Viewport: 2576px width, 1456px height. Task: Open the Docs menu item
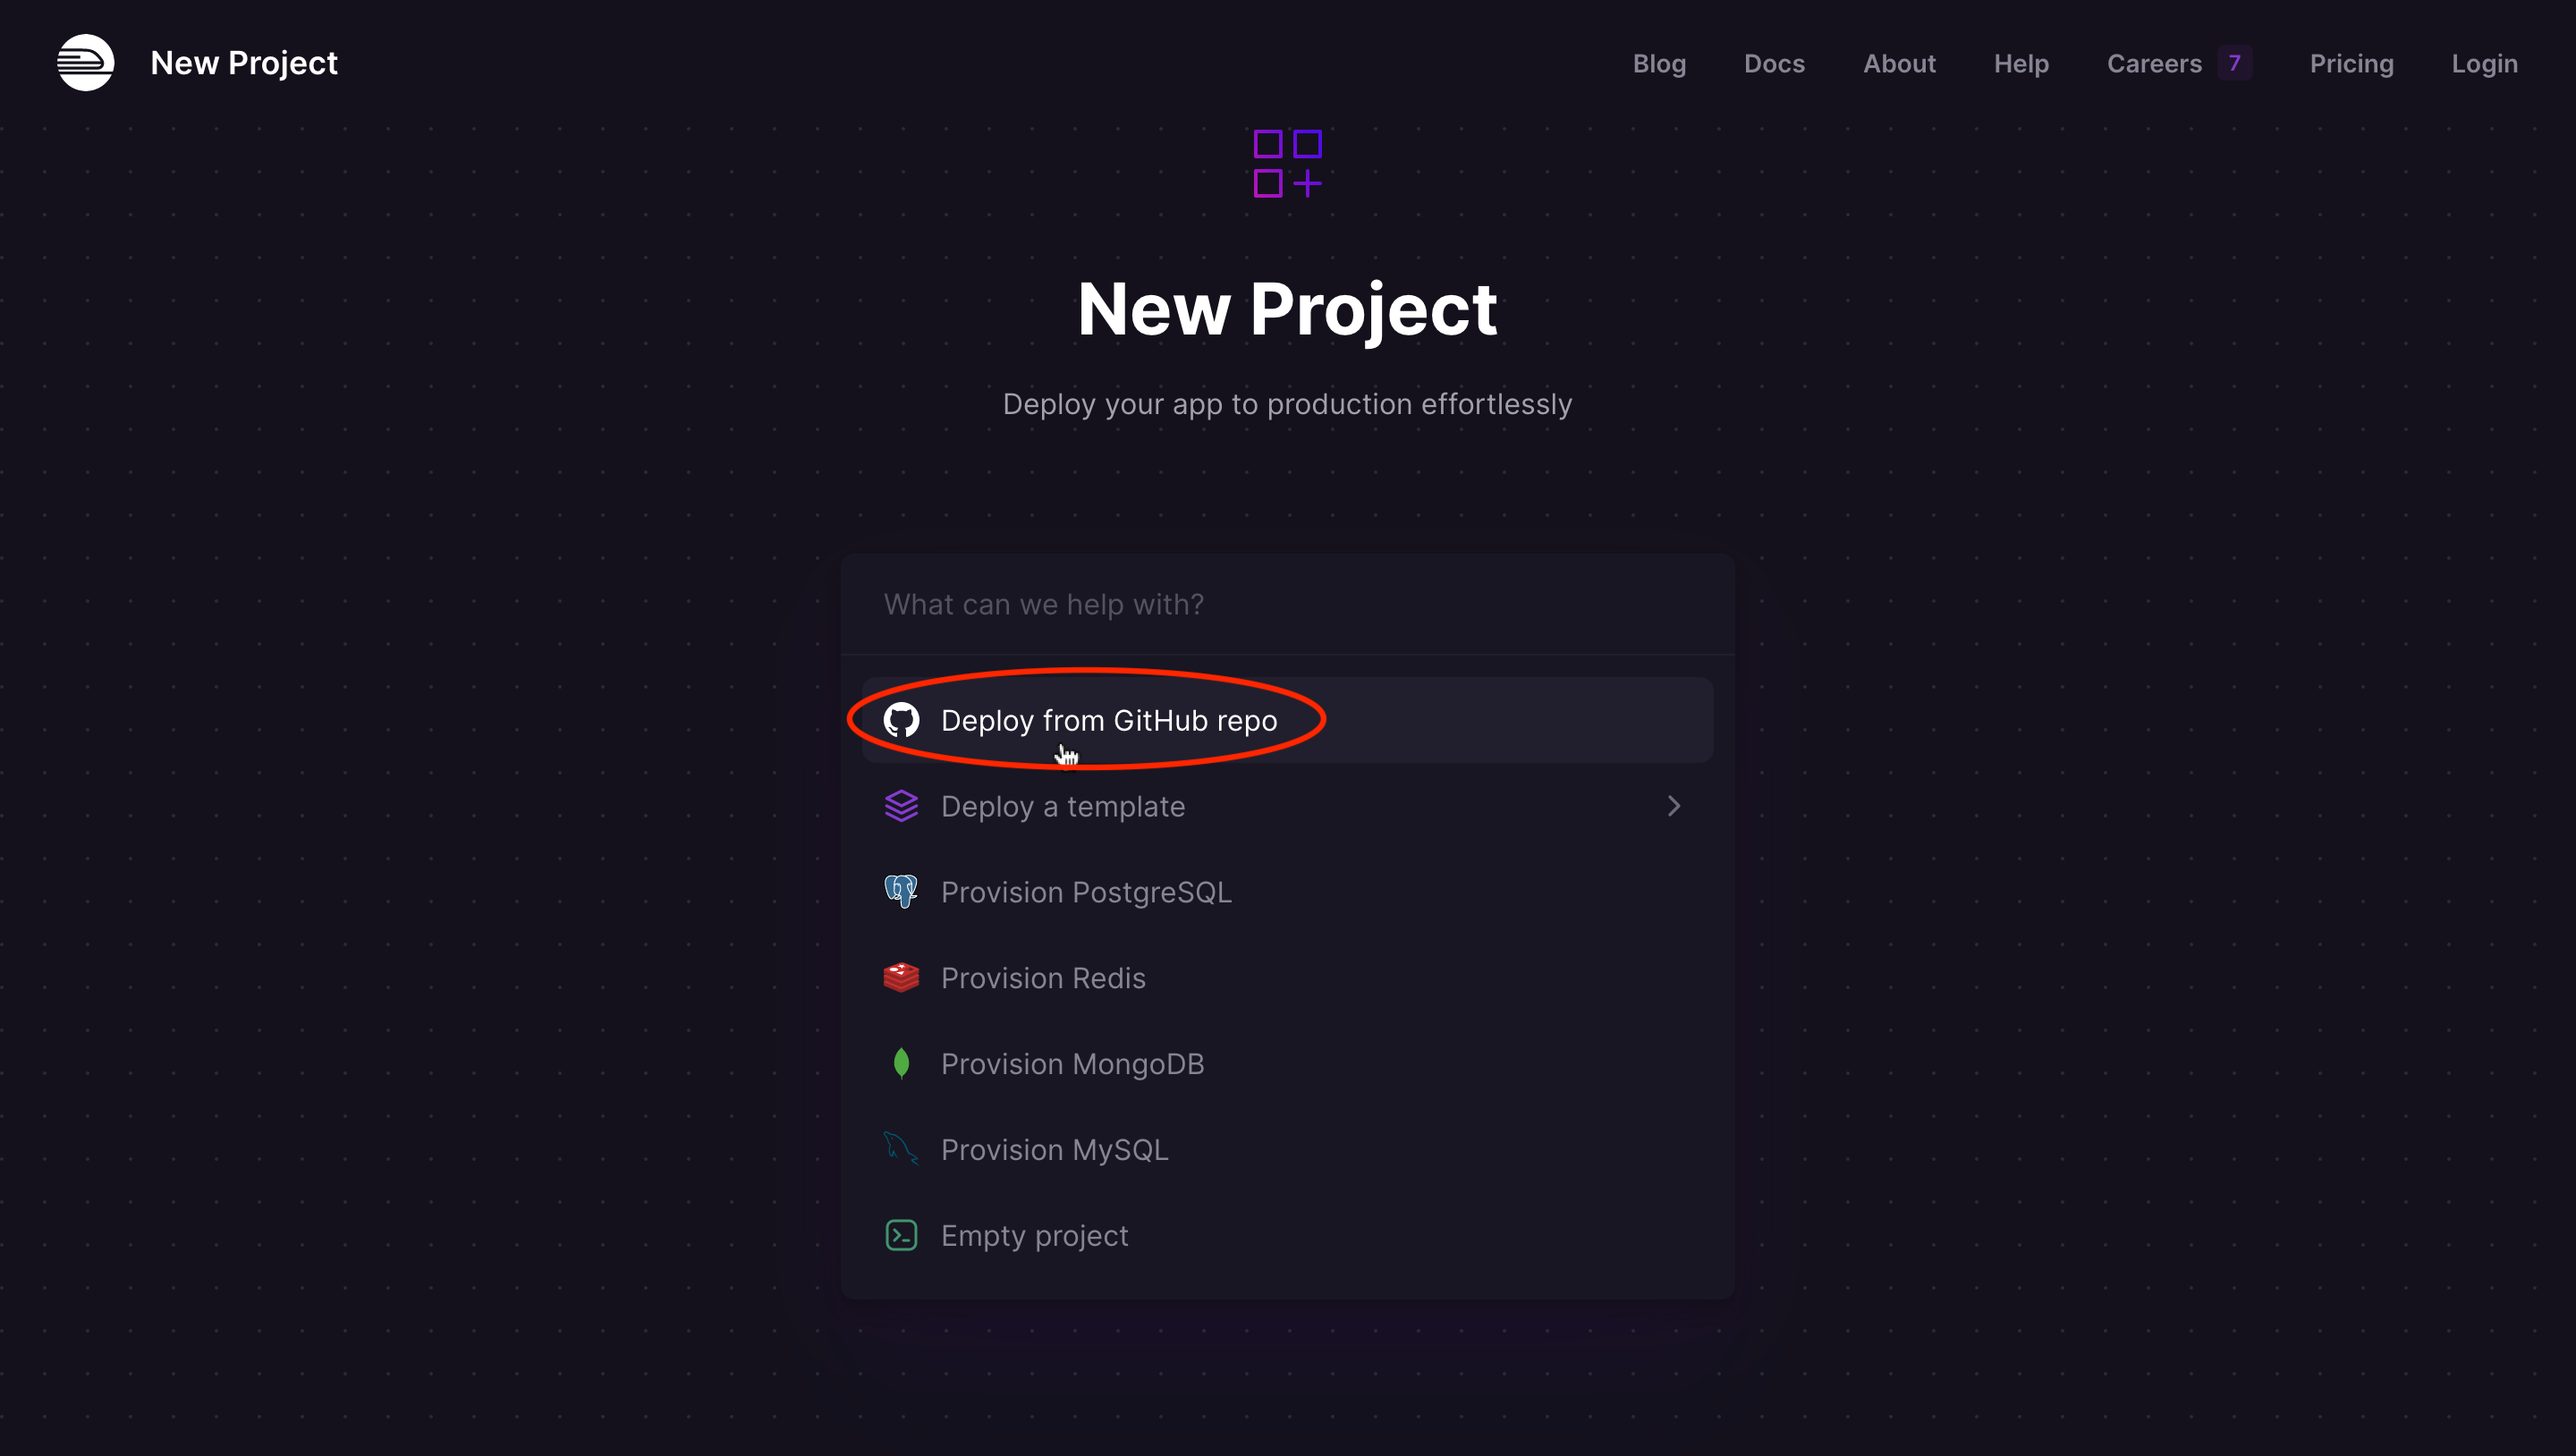(1774, 63)
